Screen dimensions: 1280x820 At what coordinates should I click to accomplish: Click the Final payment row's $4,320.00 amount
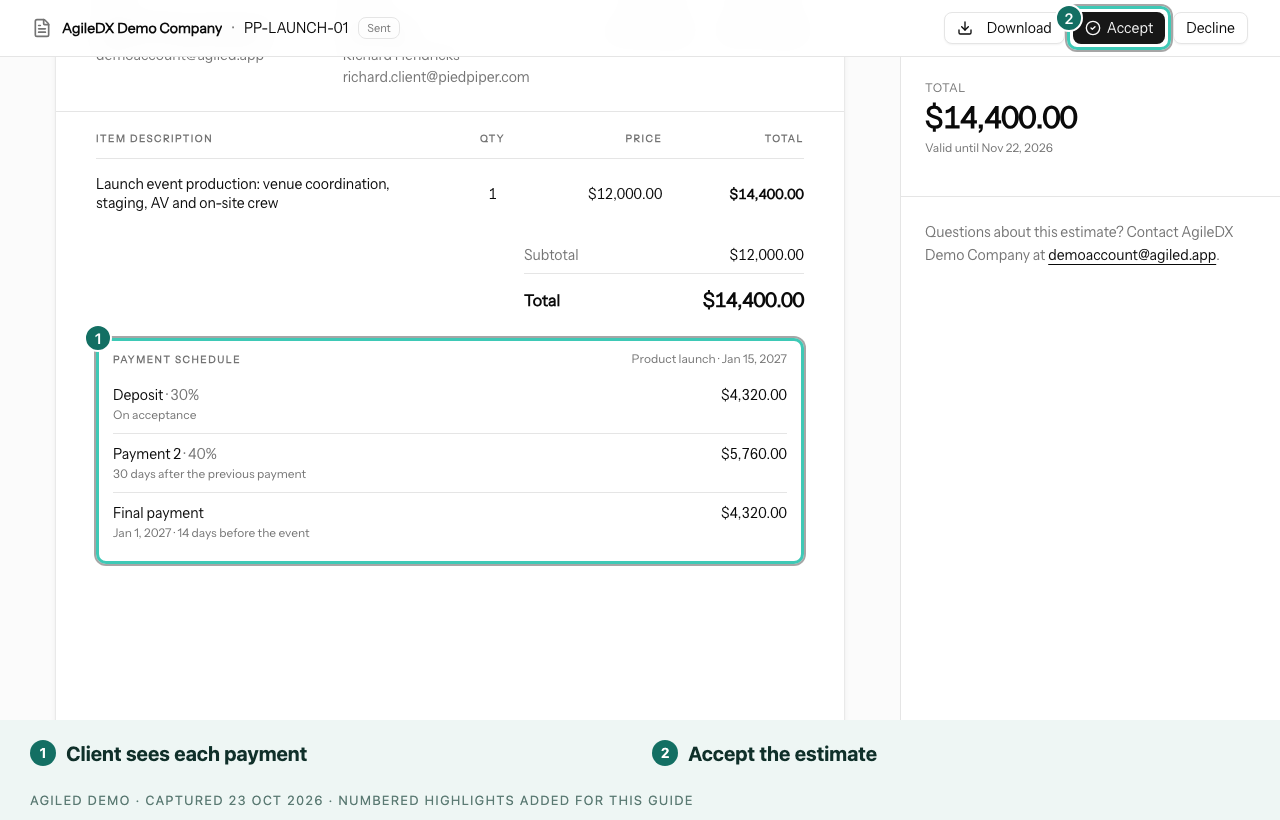pyautogui.click(x=754, y=513)
